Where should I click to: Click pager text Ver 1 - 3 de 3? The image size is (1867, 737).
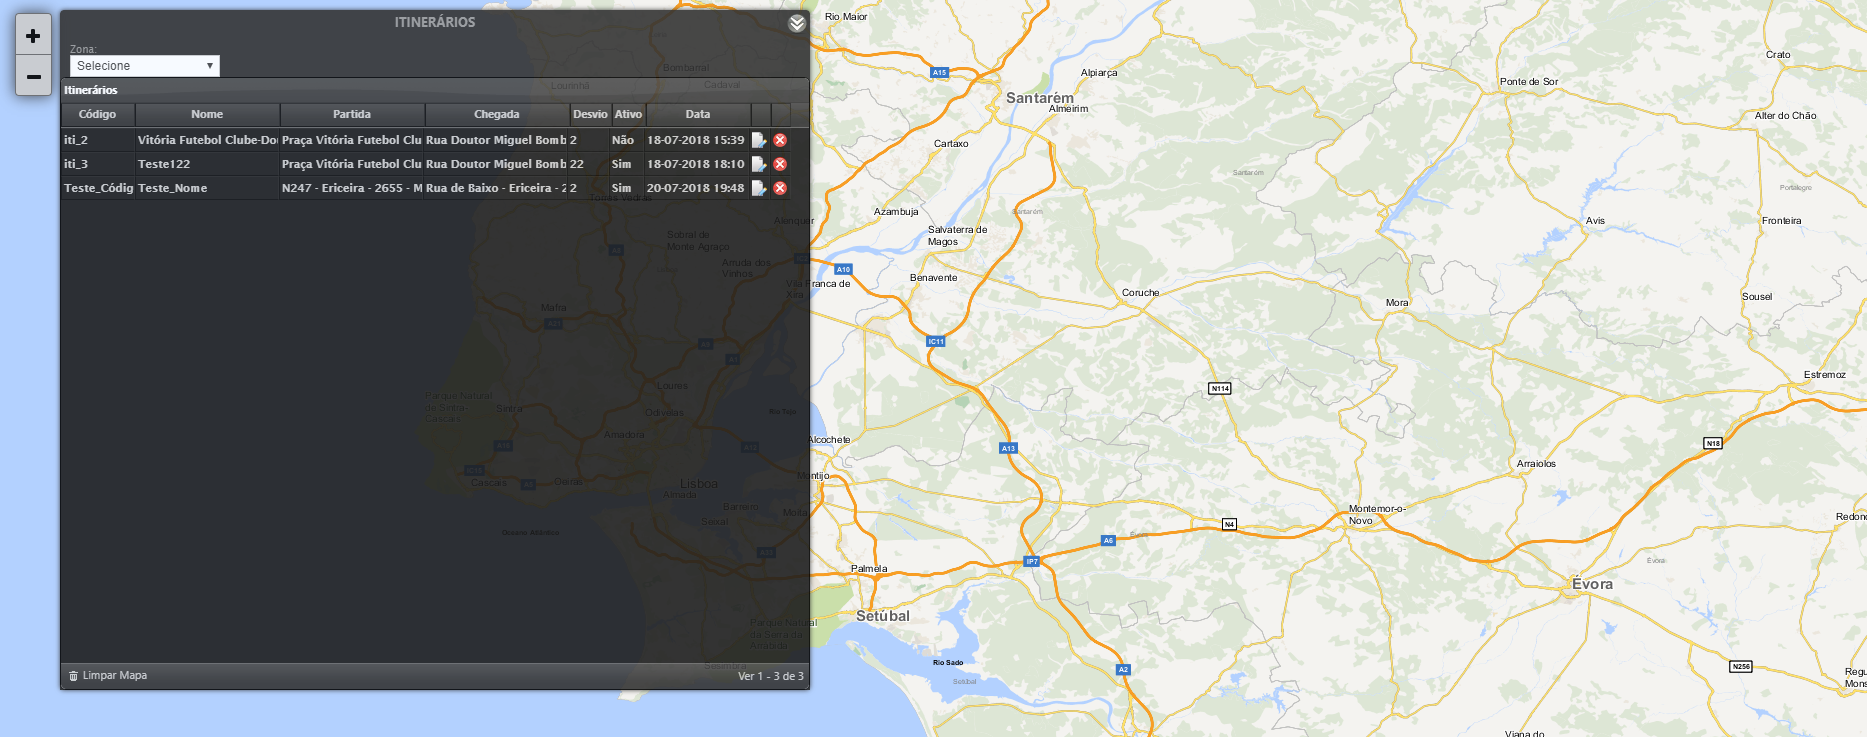(771, 676)
